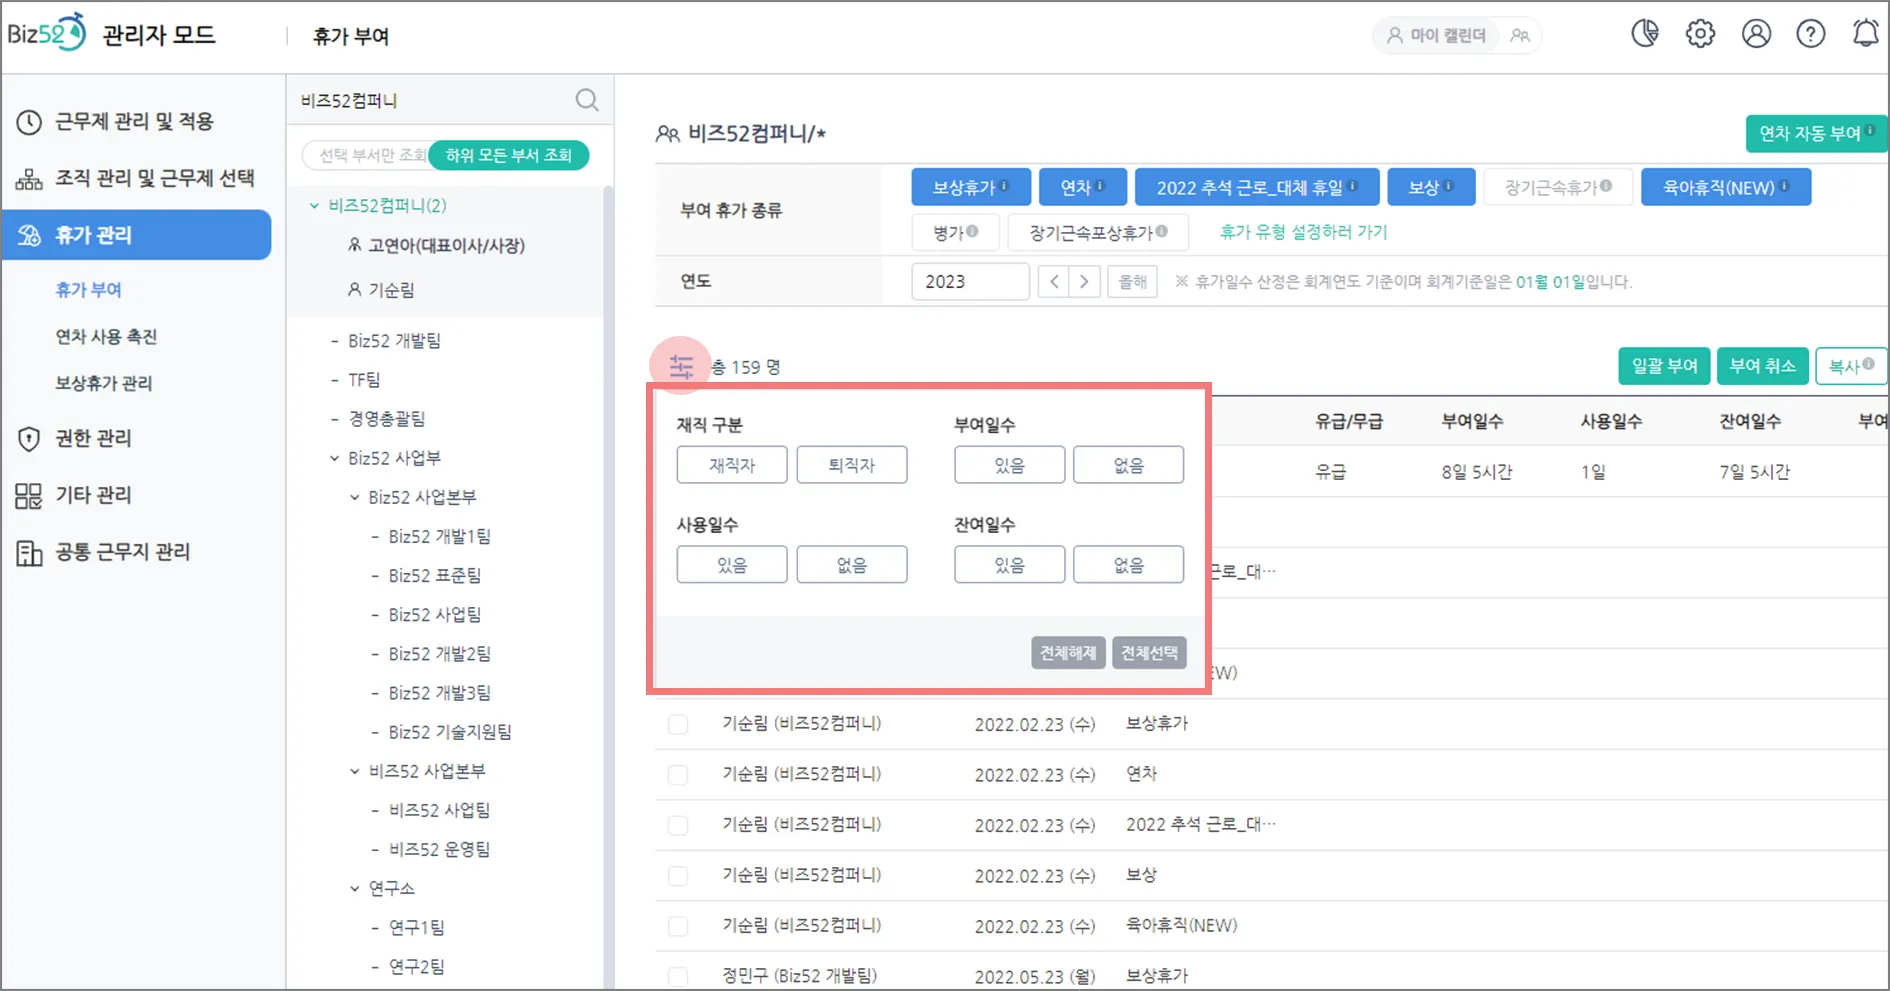Go to next year arrow

point(1085,282)
